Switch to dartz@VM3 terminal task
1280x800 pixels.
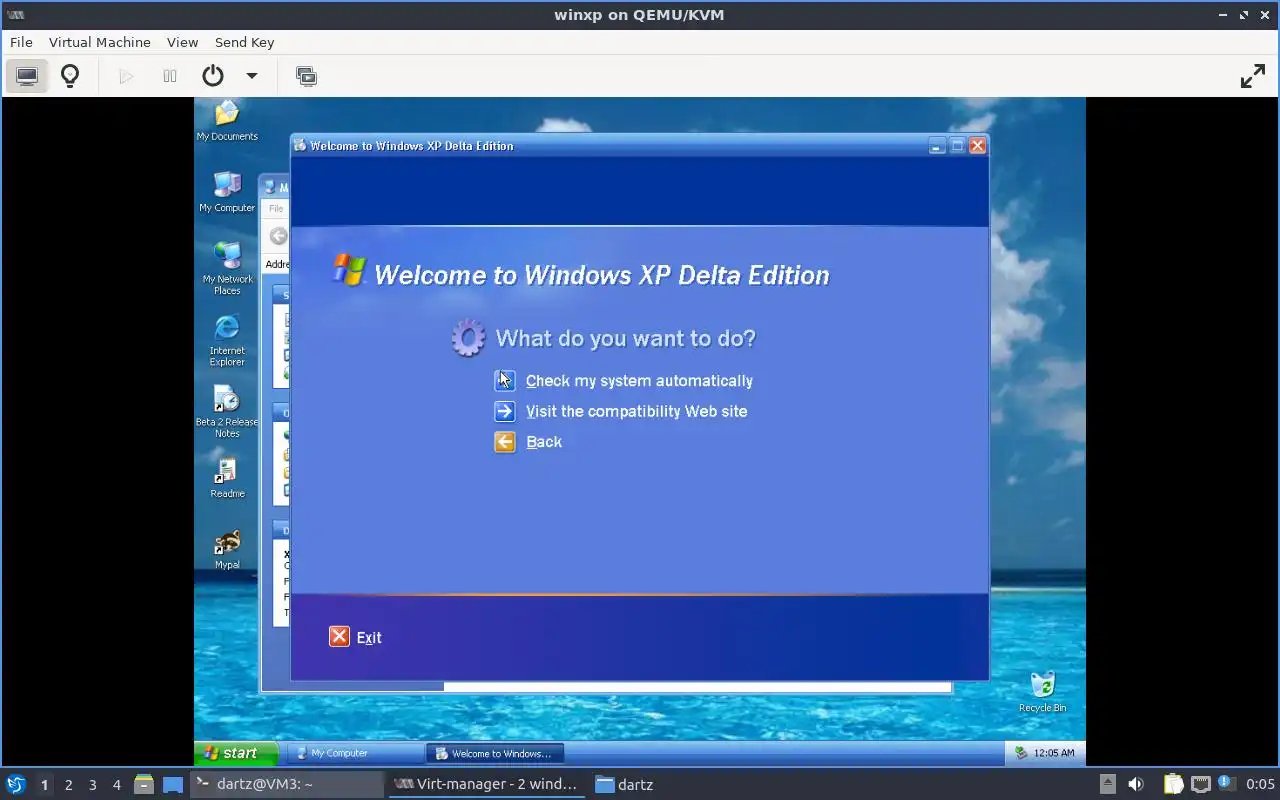(x=286, y=784)
